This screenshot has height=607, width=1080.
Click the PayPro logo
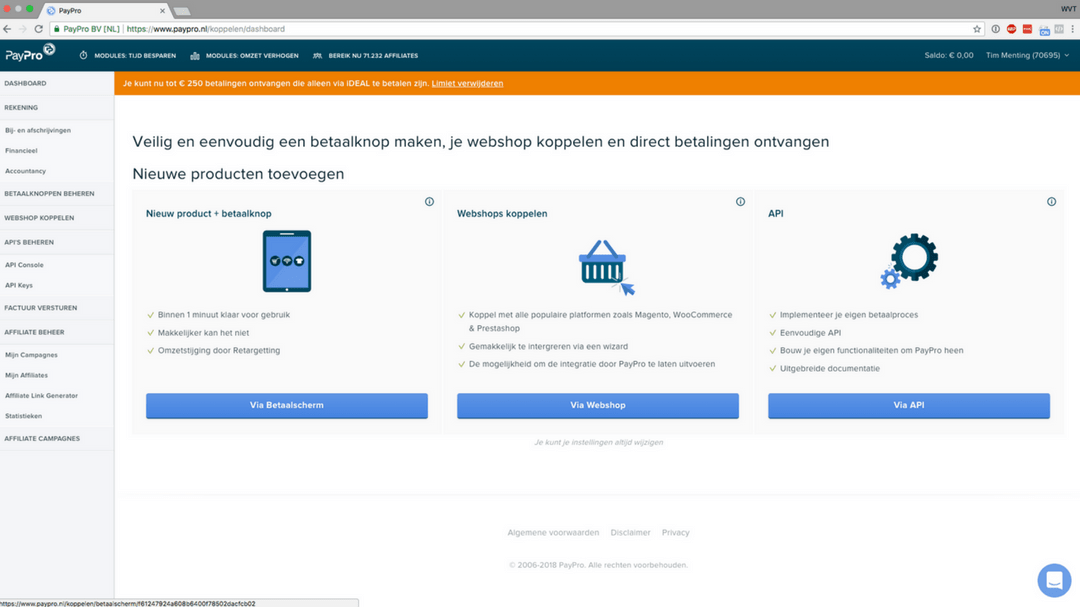[30, 53]
